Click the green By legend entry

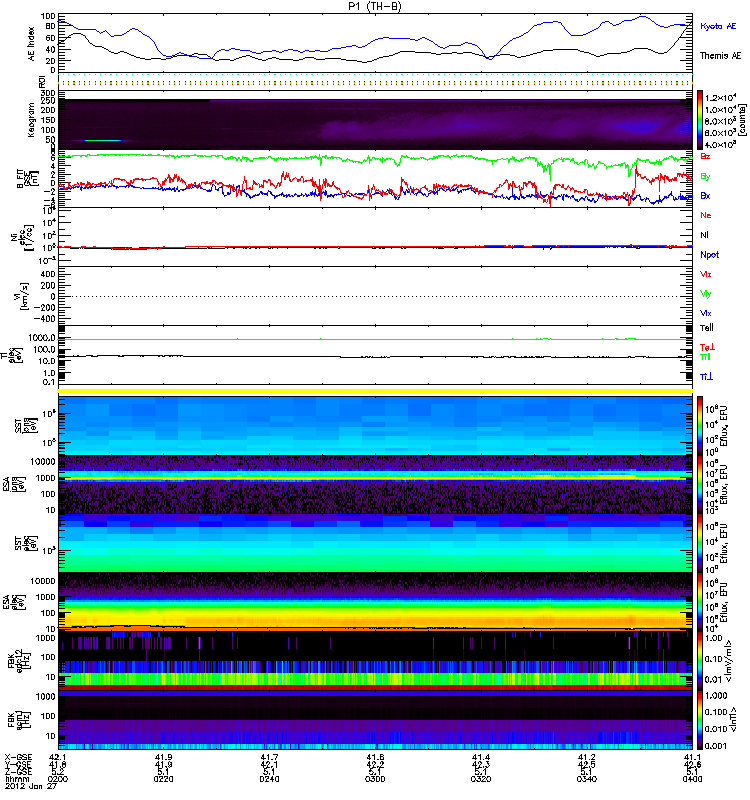tap(706, 176)
